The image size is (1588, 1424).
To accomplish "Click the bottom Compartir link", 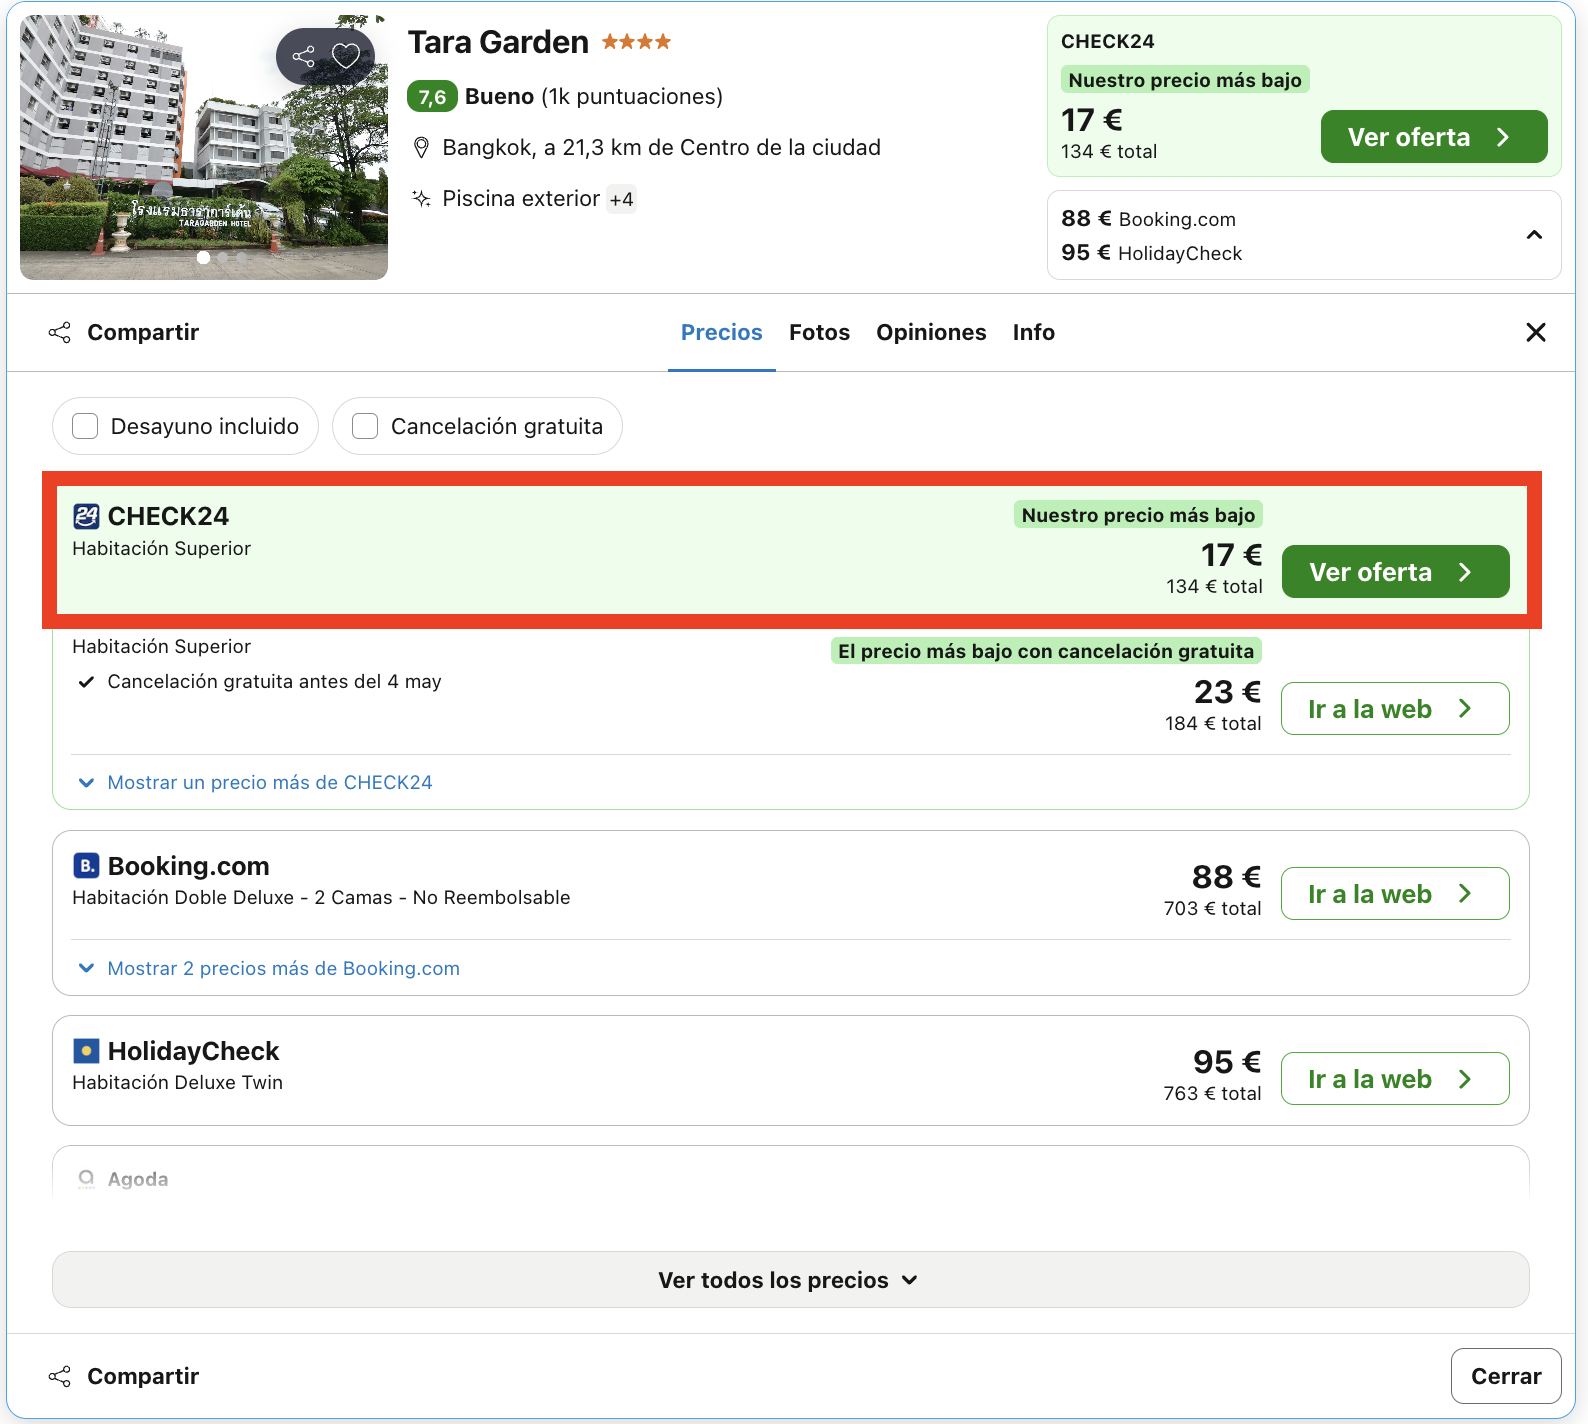I will point(143,1377).
